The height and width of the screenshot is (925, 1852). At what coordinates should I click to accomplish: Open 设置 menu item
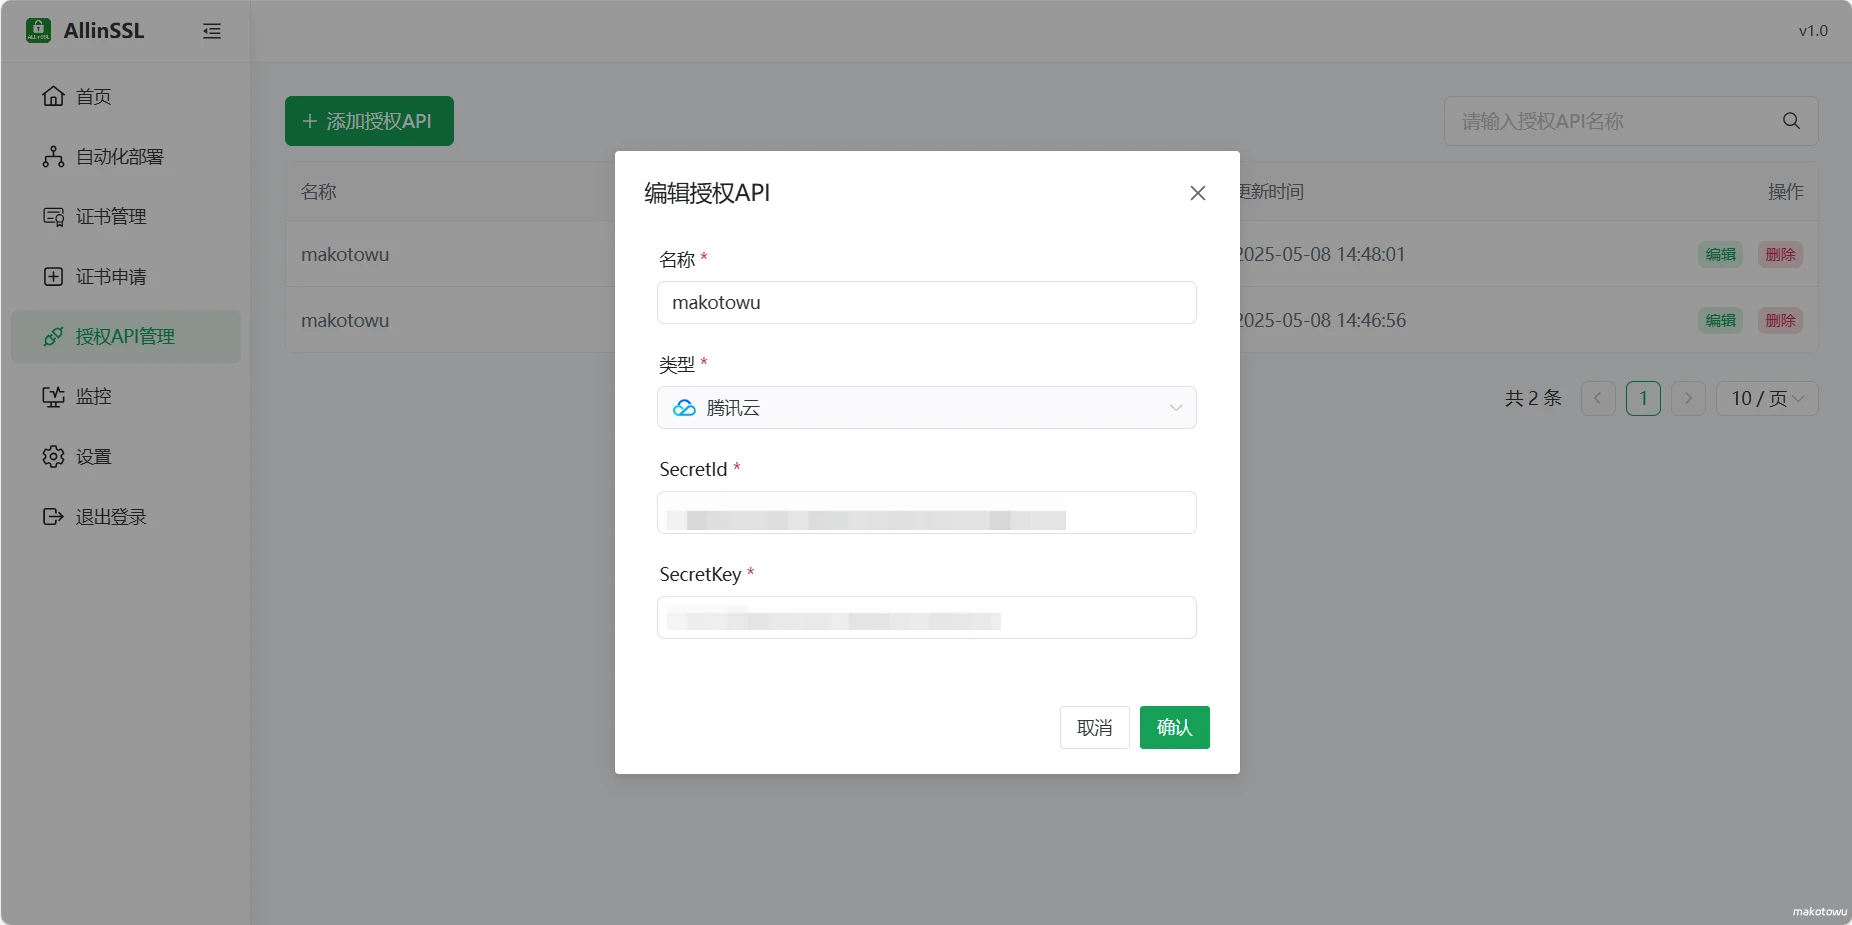pos(126,456)
